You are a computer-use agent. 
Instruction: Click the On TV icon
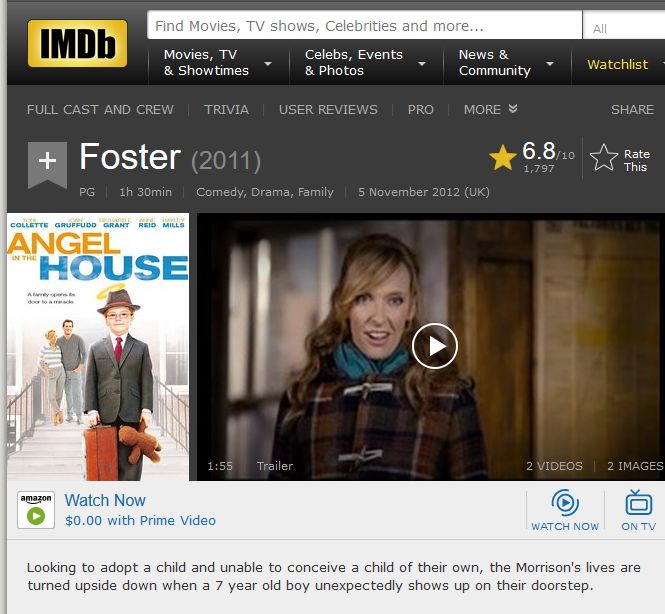click(638, 510)
